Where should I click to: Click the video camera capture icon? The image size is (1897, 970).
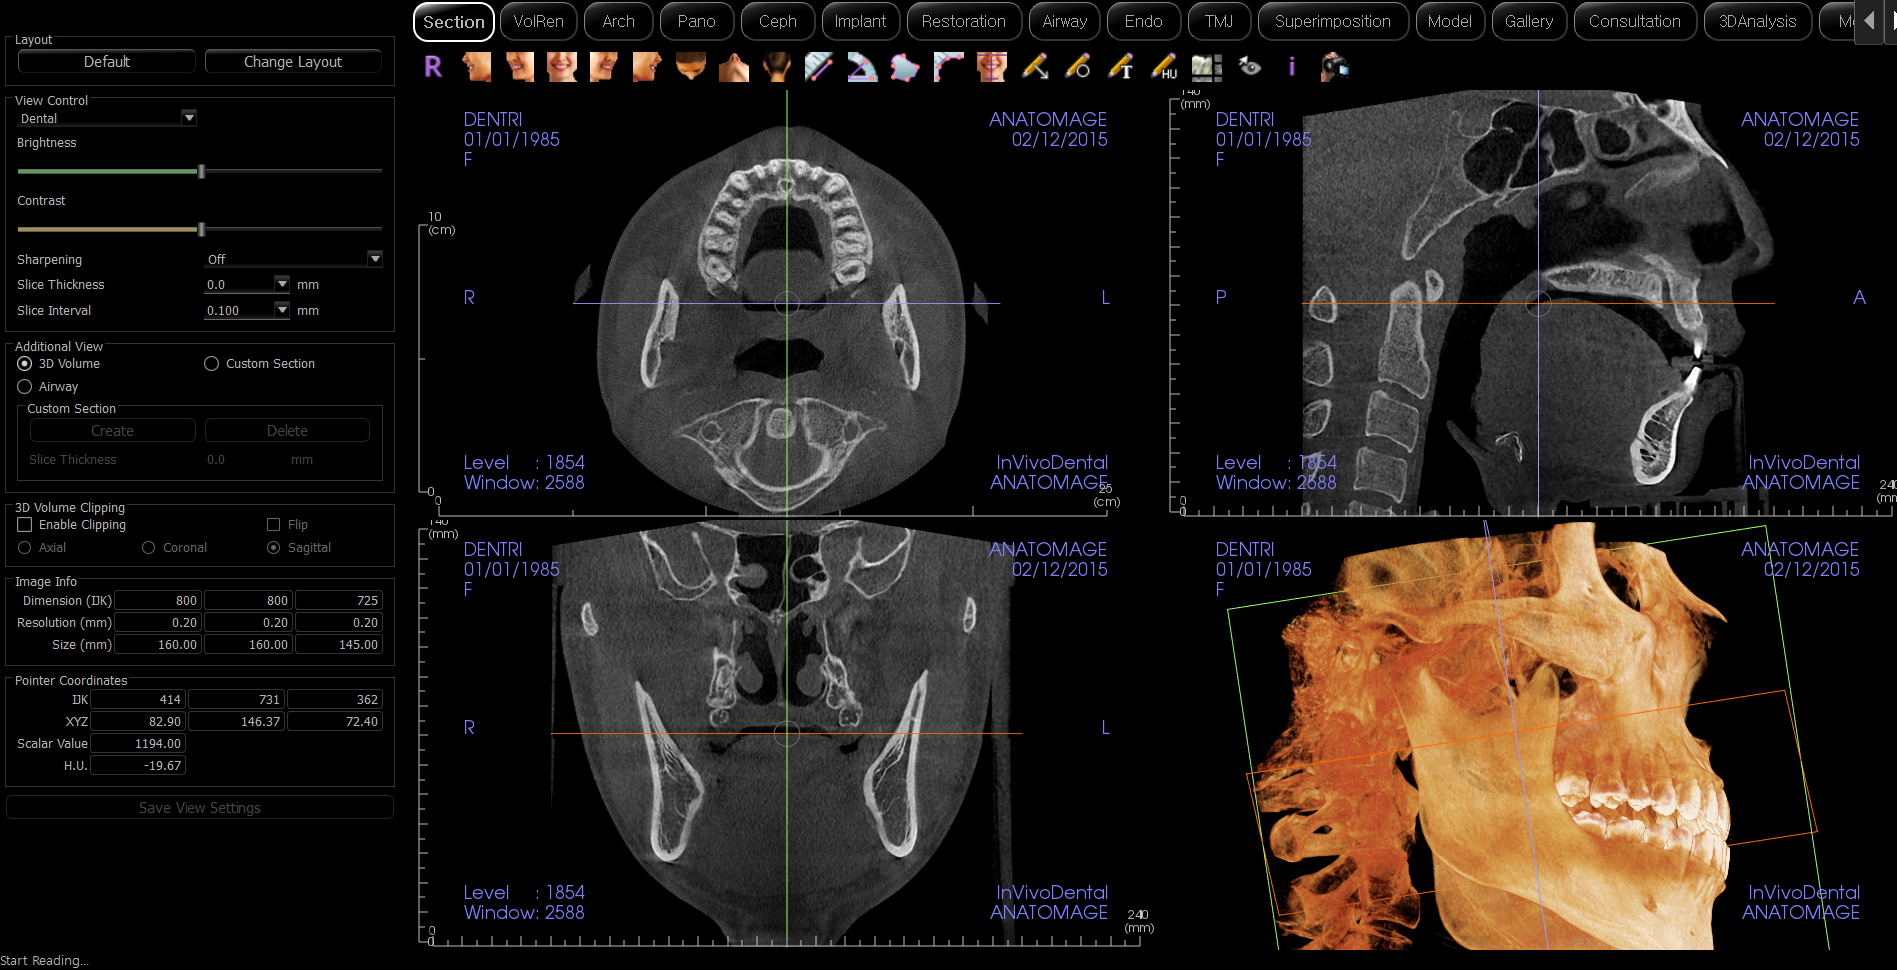pyautogui.click(x=1335, y=67)
